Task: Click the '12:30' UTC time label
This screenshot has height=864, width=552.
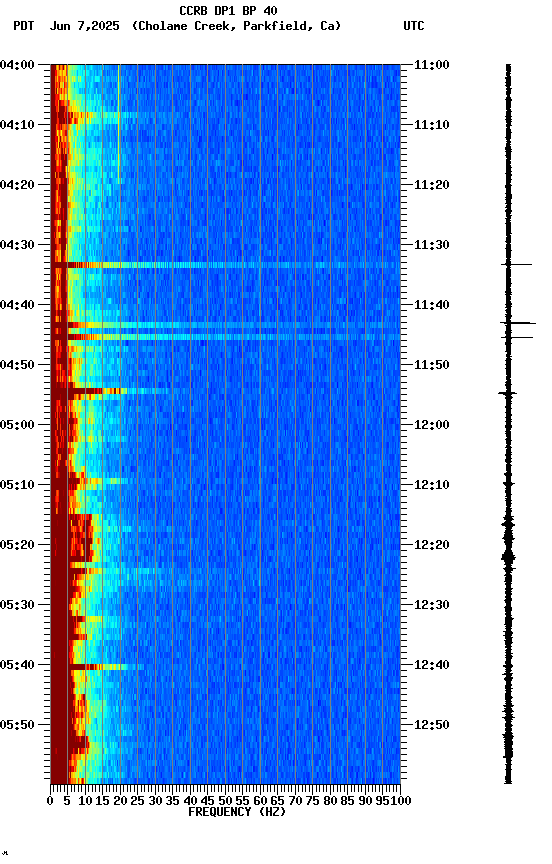Action: tap(432, 605)
